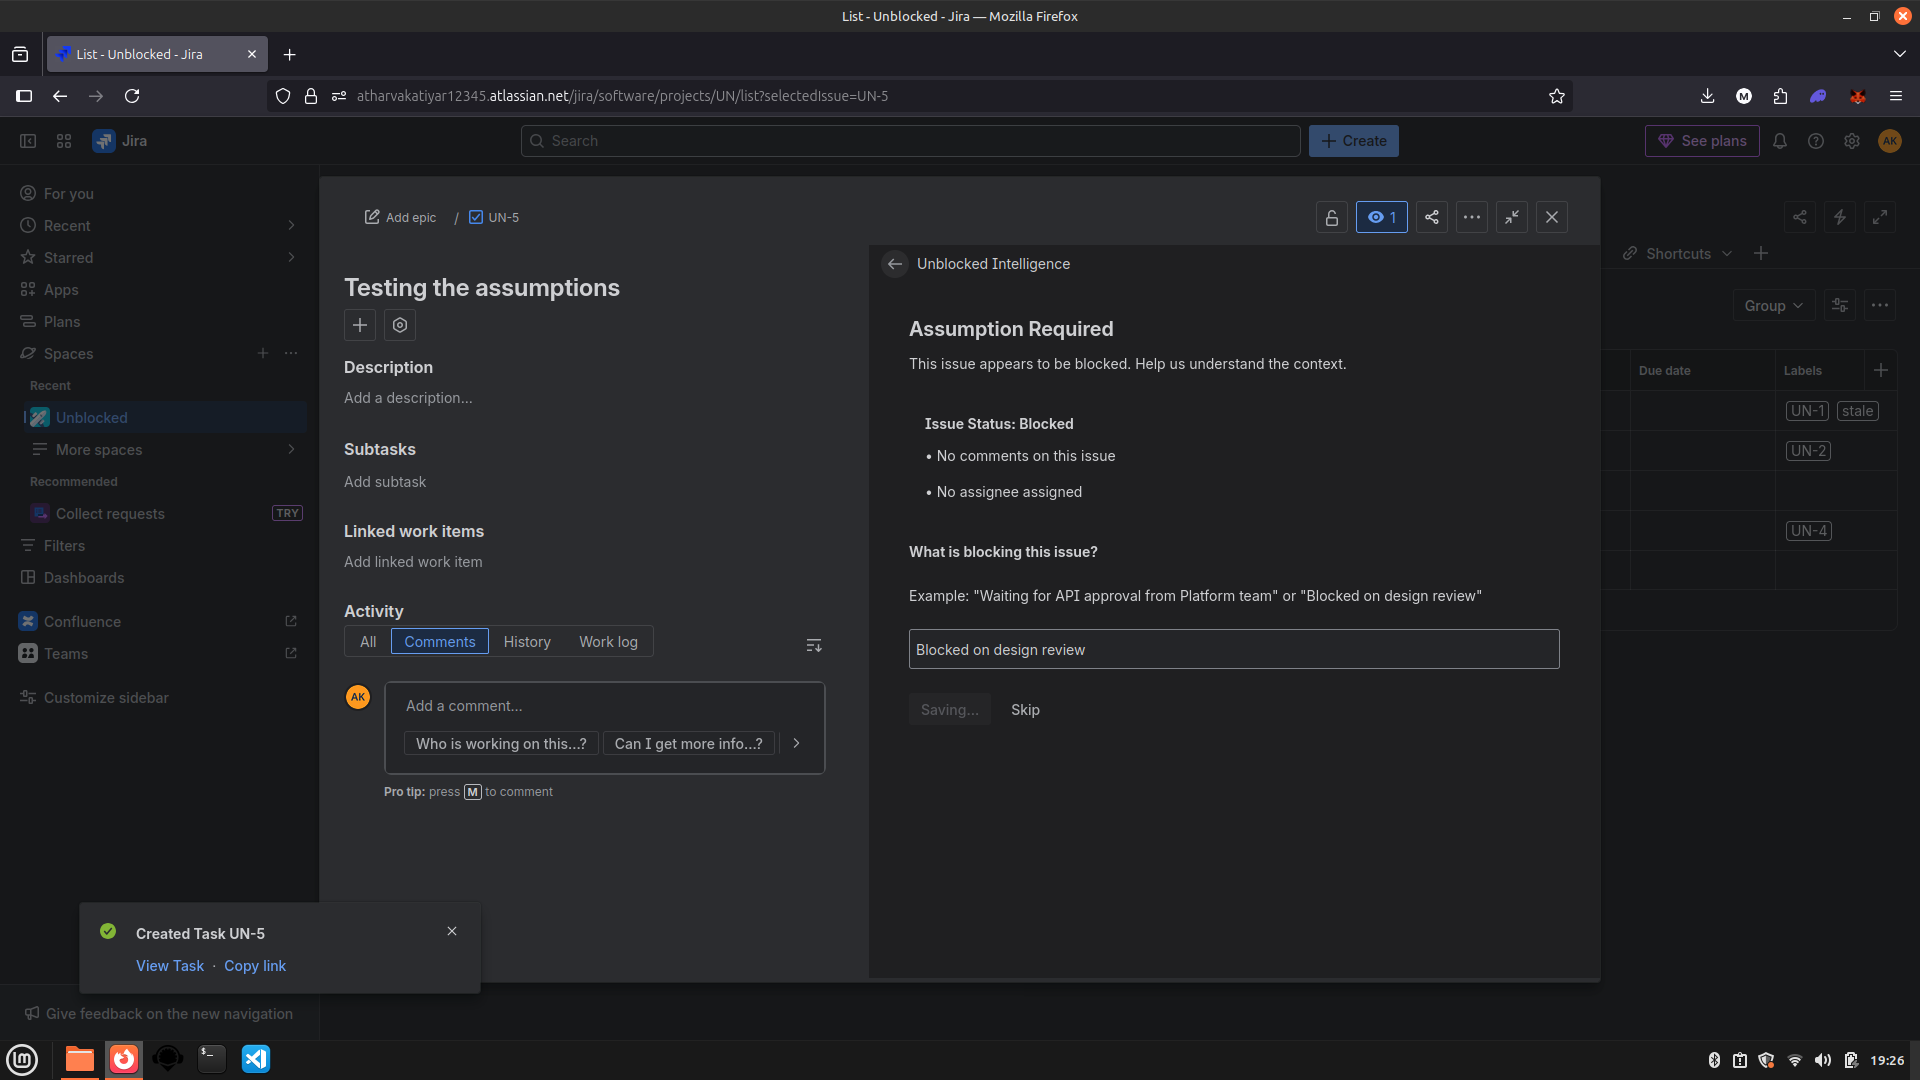This screenshot has height=1080, width=1920.
Task: Click the plus button under issue title
Action: click(x=360, y=325)
